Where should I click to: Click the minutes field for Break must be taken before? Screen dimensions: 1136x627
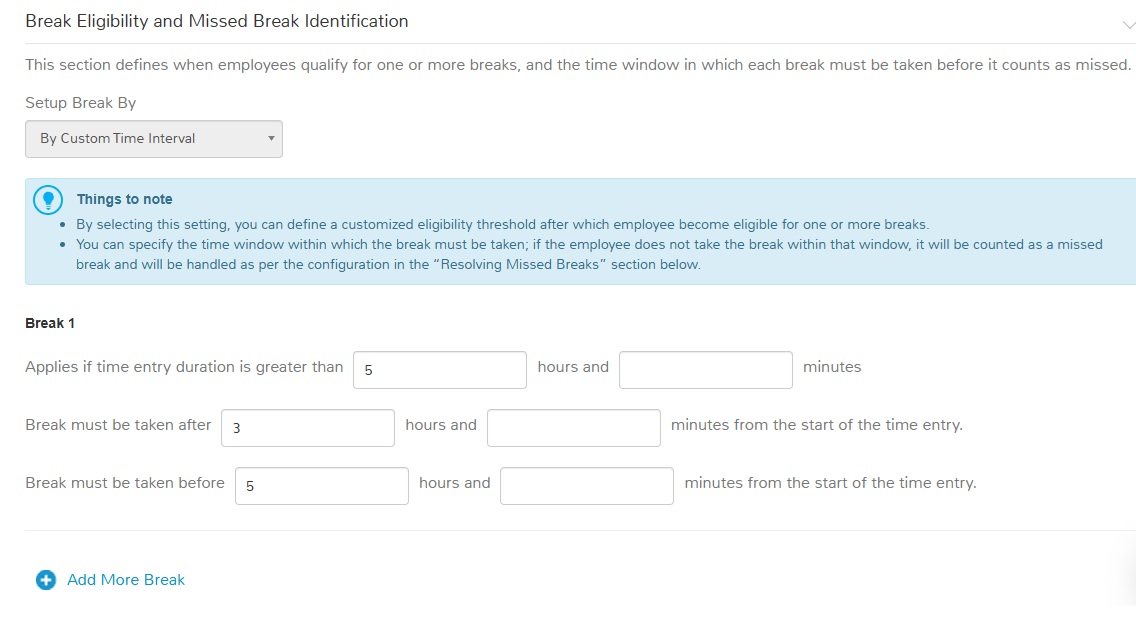[x=587, y=486]
